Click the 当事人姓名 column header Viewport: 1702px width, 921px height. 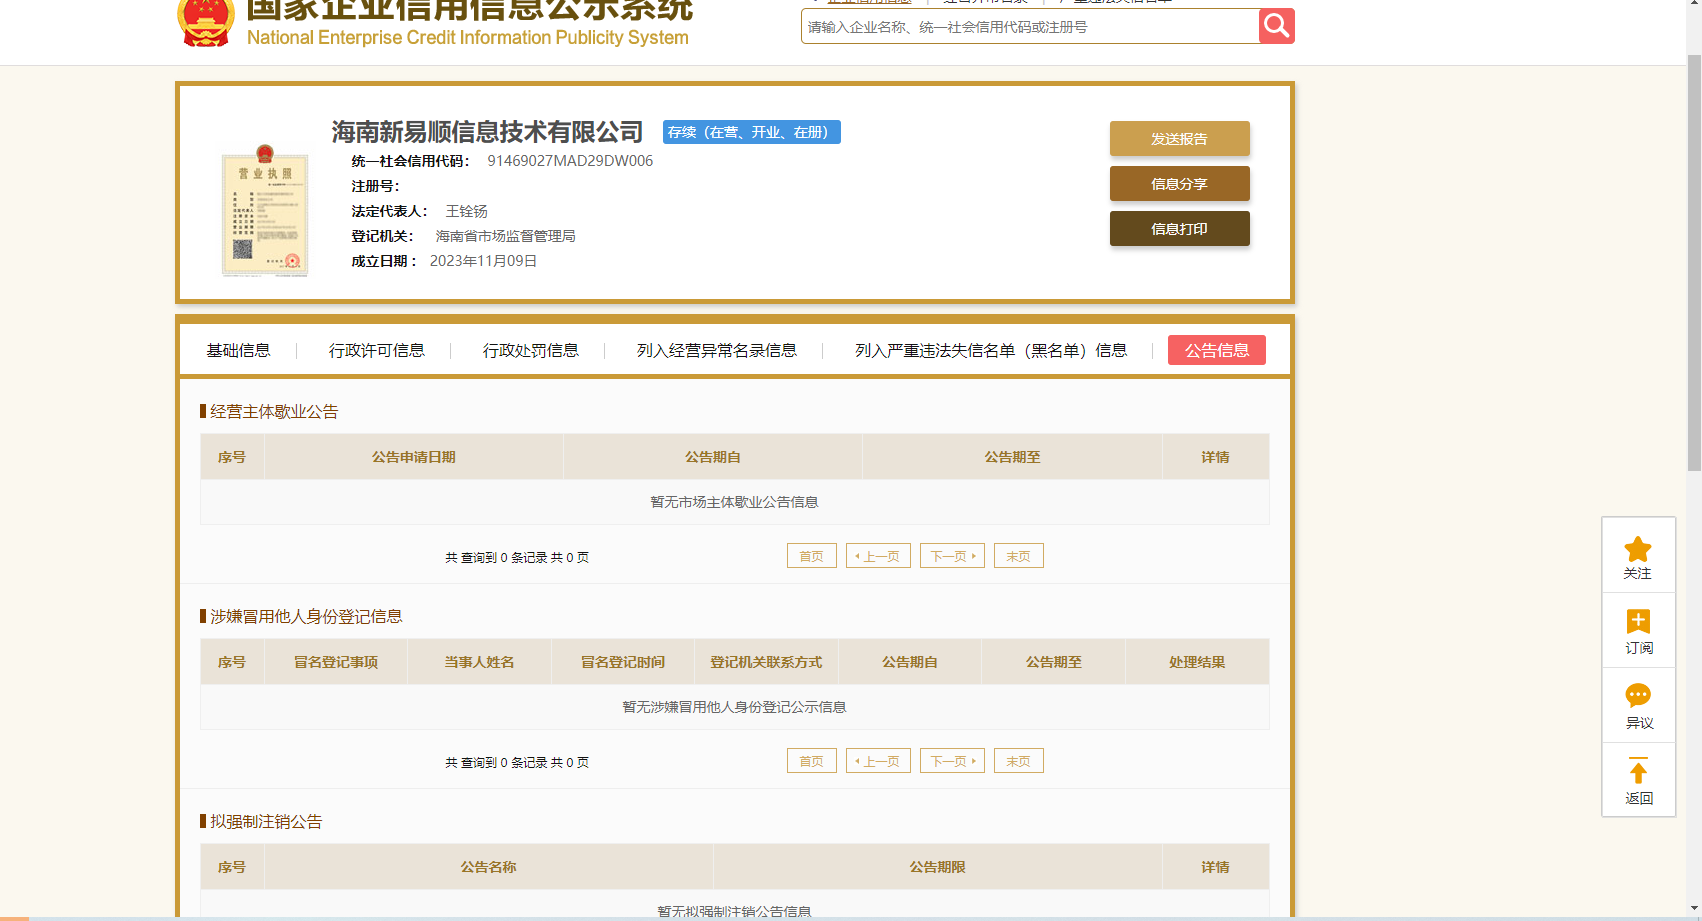(x=479, y=662)
